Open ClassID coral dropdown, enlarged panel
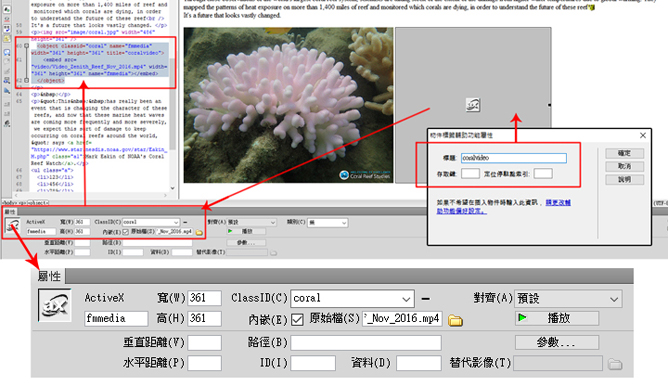Viewport: 668px width, 386px height. 406,299
